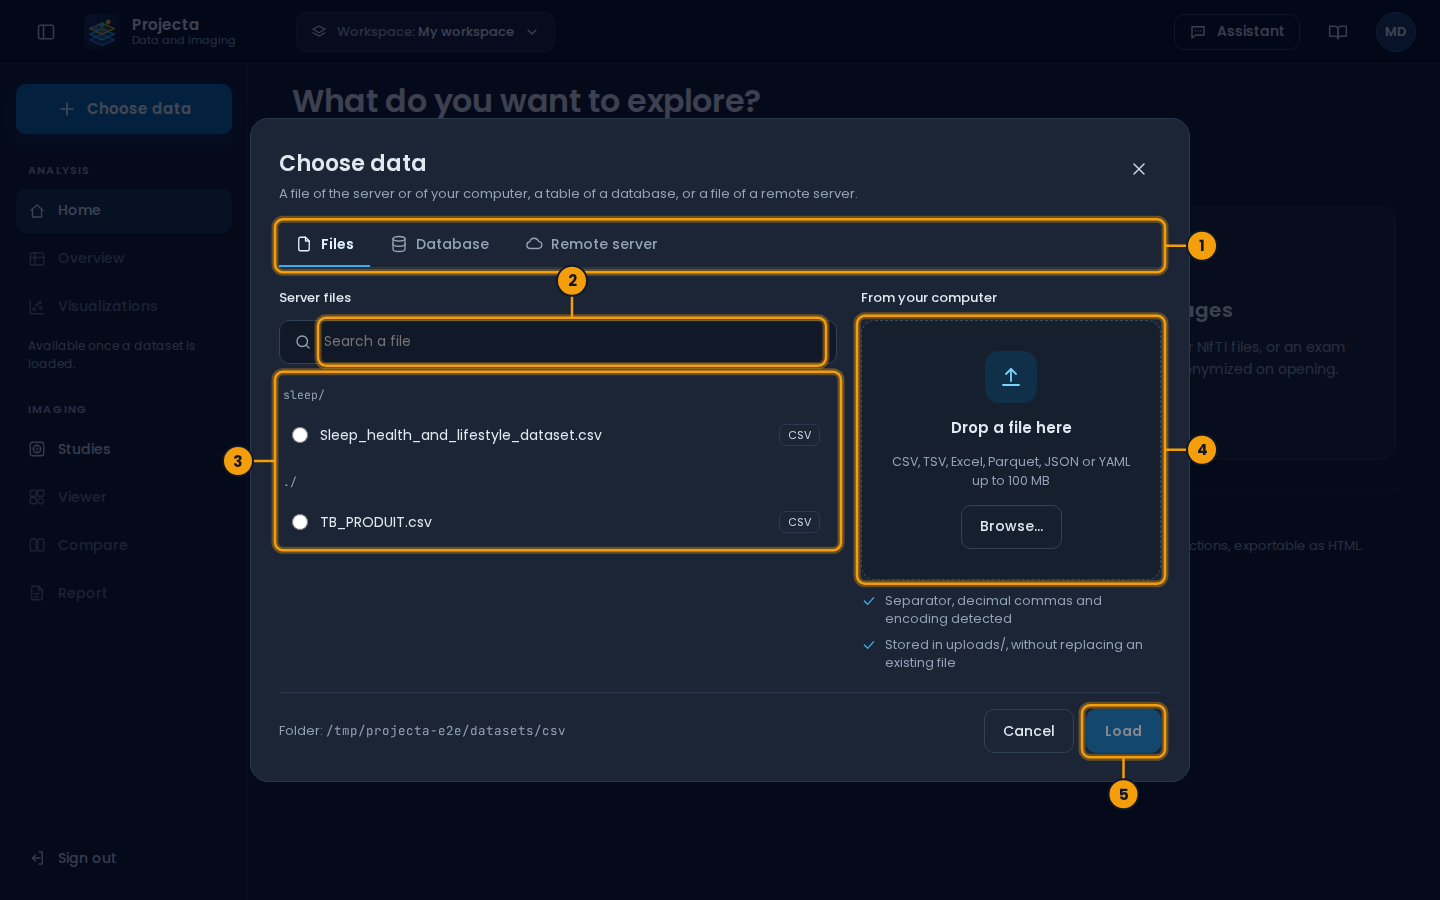Open the Assistant panel
Screen dimensions: 1440x900
tap(1237, 32)
